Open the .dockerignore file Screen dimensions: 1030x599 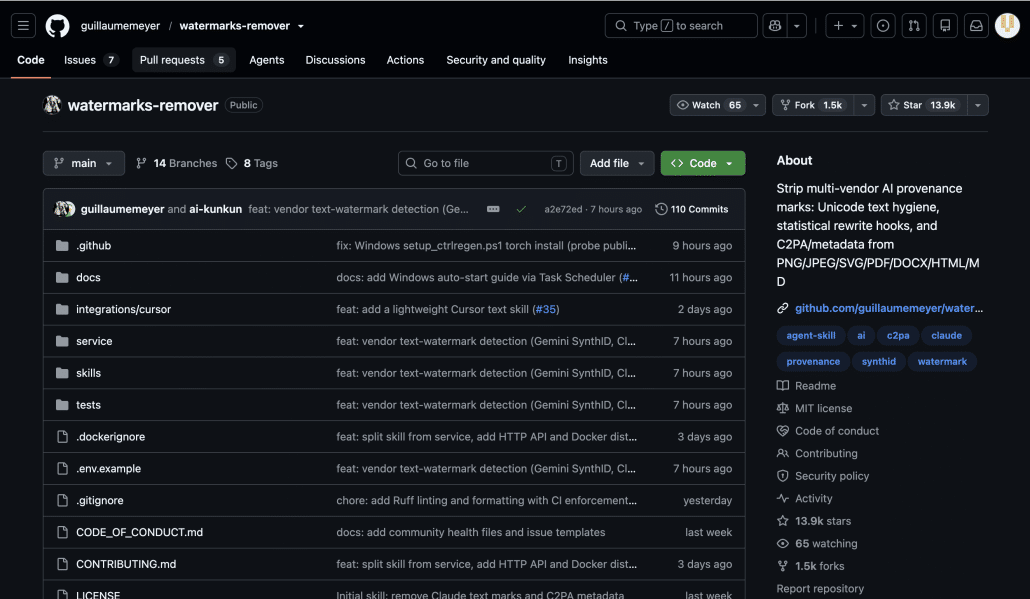(x=110, y=437)
